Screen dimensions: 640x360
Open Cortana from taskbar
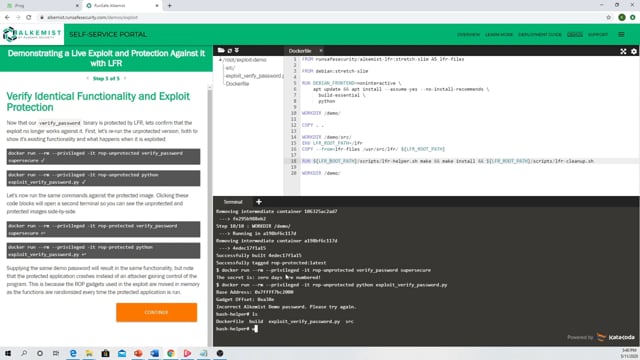(40, 353)
